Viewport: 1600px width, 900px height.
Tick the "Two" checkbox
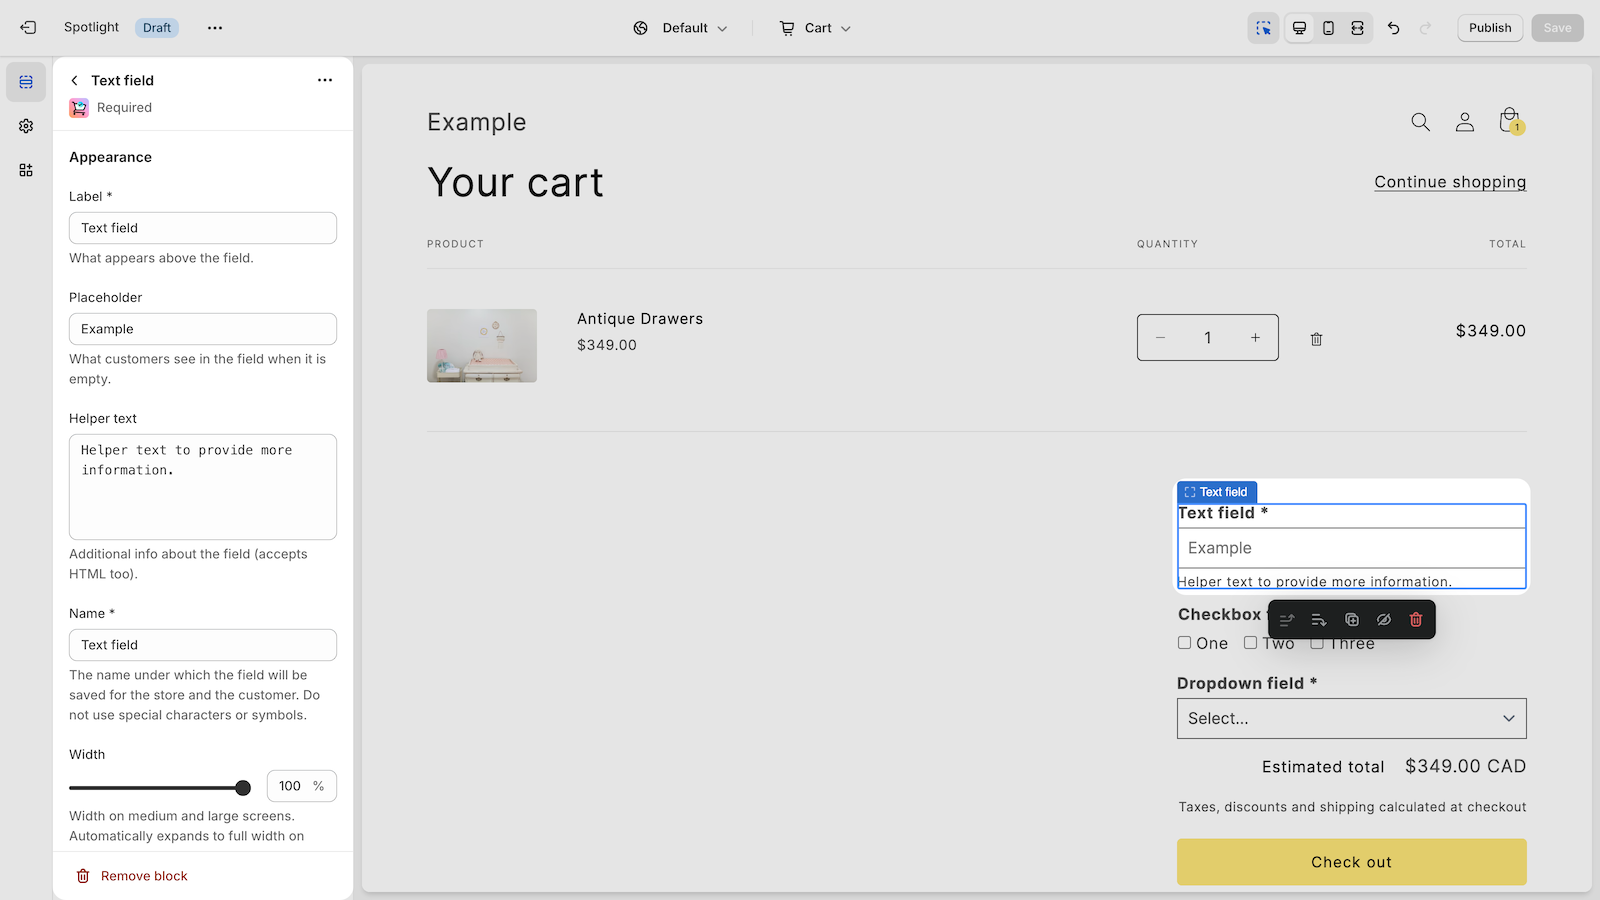[1250, 643]
